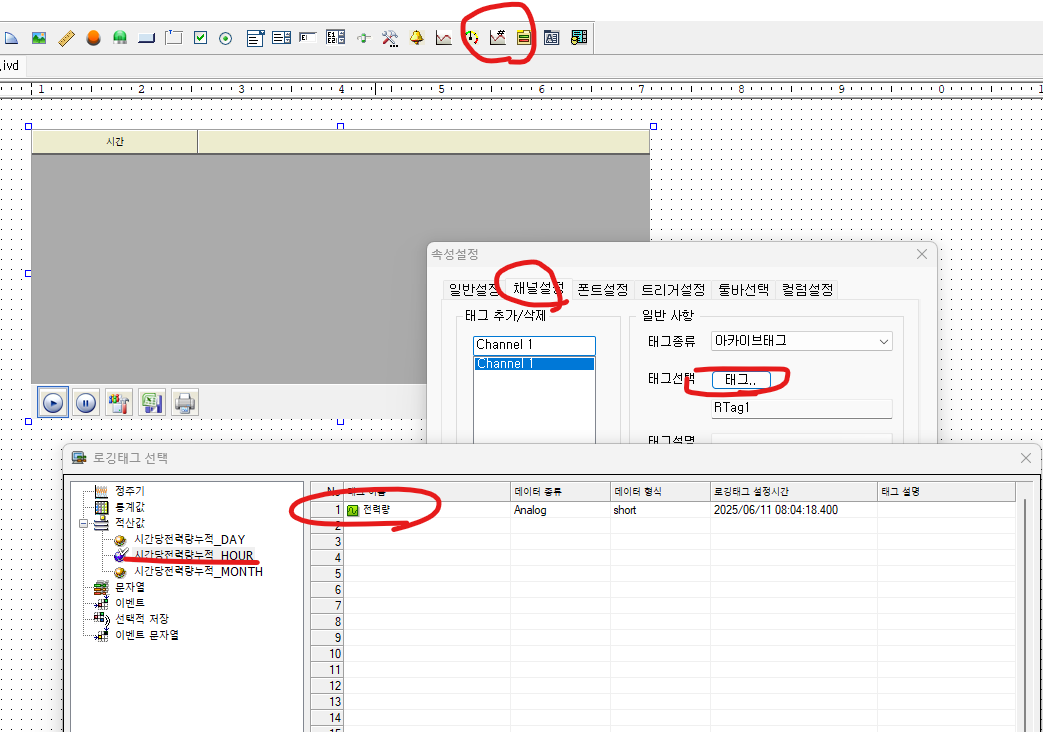Select the checkbox object tool in toolbar

pos(200,37)
